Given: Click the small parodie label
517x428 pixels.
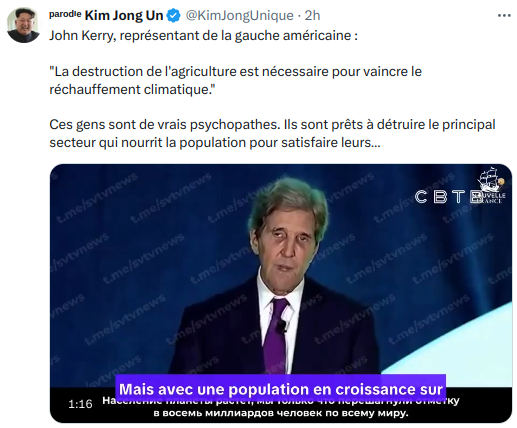Looking at the screenshot, I should [x=65, y=14].
